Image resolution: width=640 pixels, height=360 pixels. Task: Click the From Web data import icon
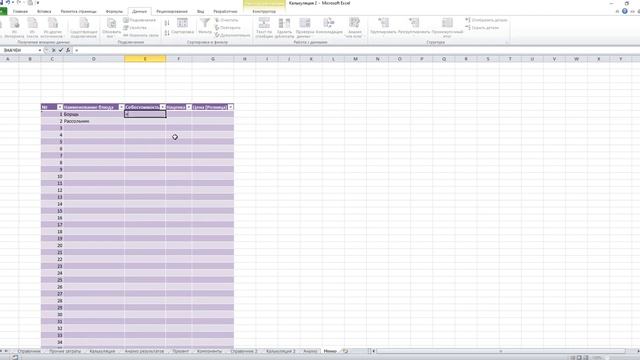15,27
